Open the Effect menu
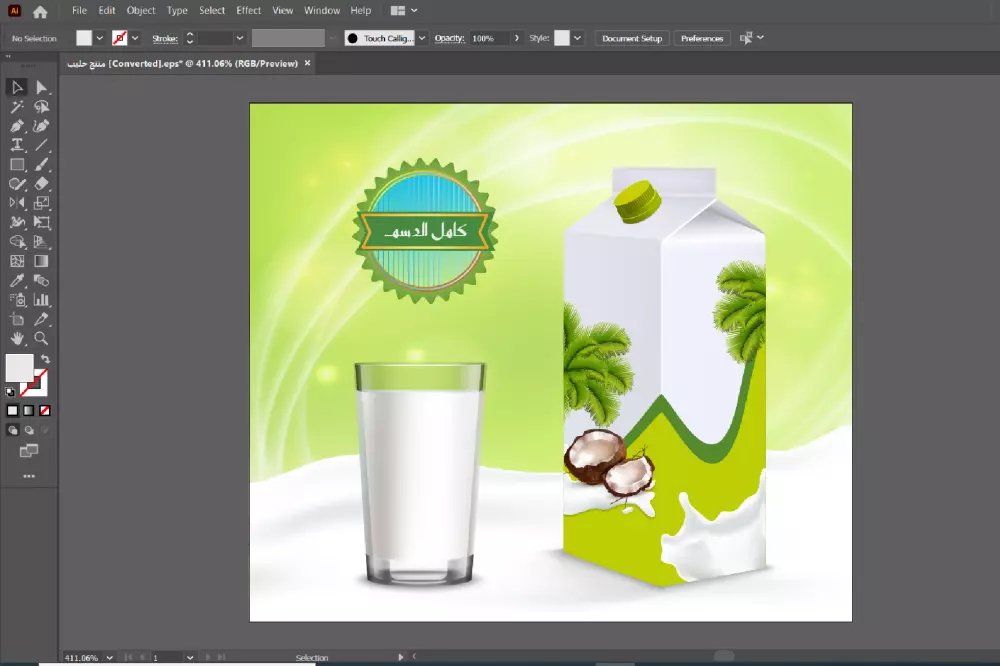 [248, 11]
